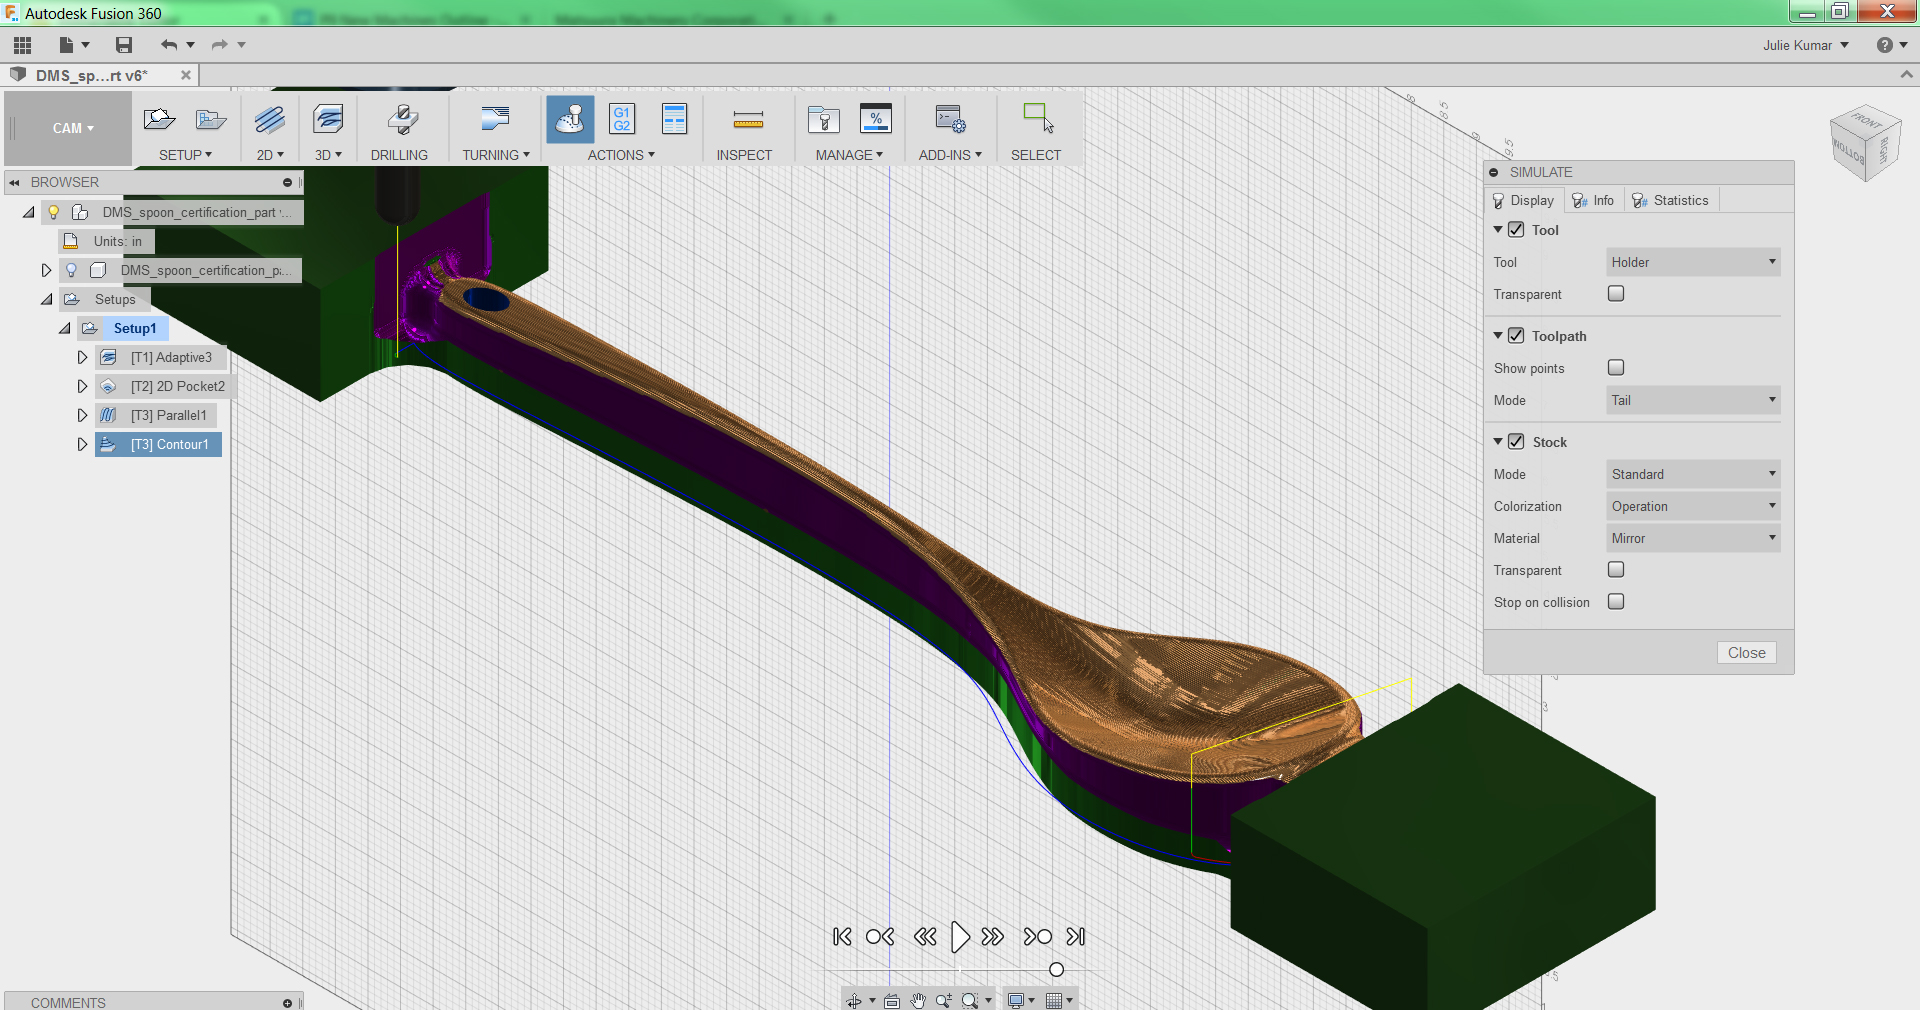Open the Julie Kumar account menu
1920x1010 pixels.
1805,45
